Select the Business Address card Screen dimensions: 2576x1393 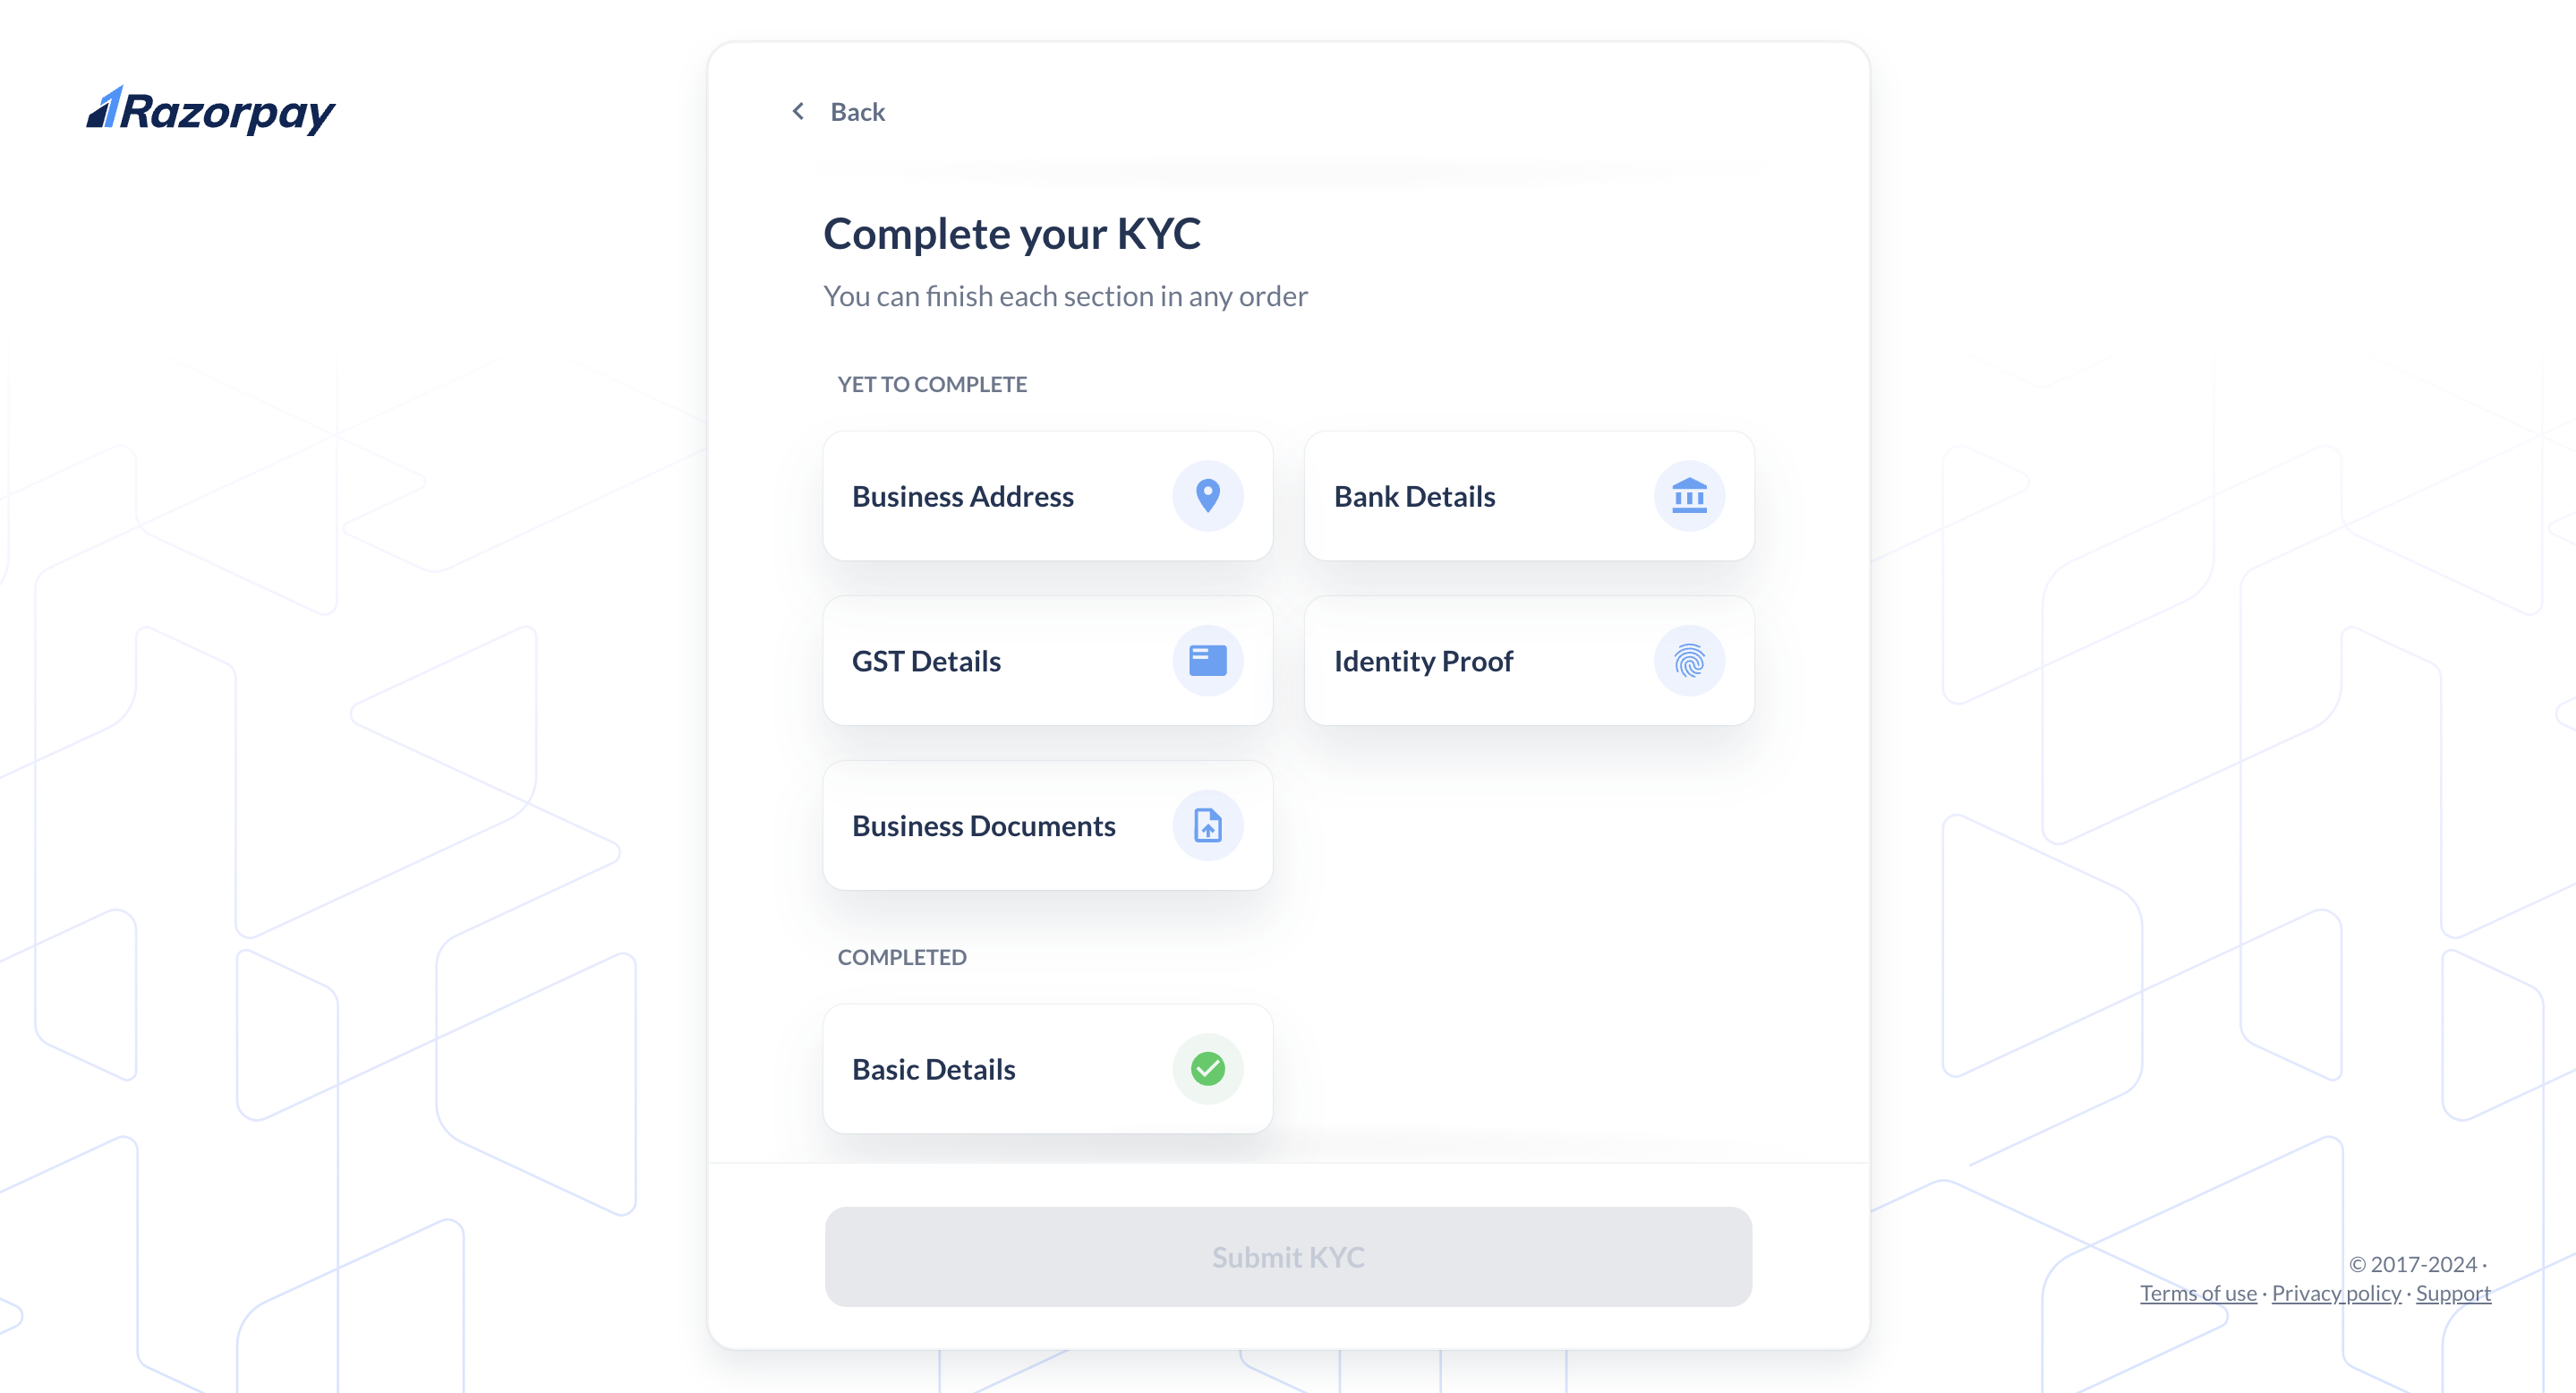tap(1046, 496)
